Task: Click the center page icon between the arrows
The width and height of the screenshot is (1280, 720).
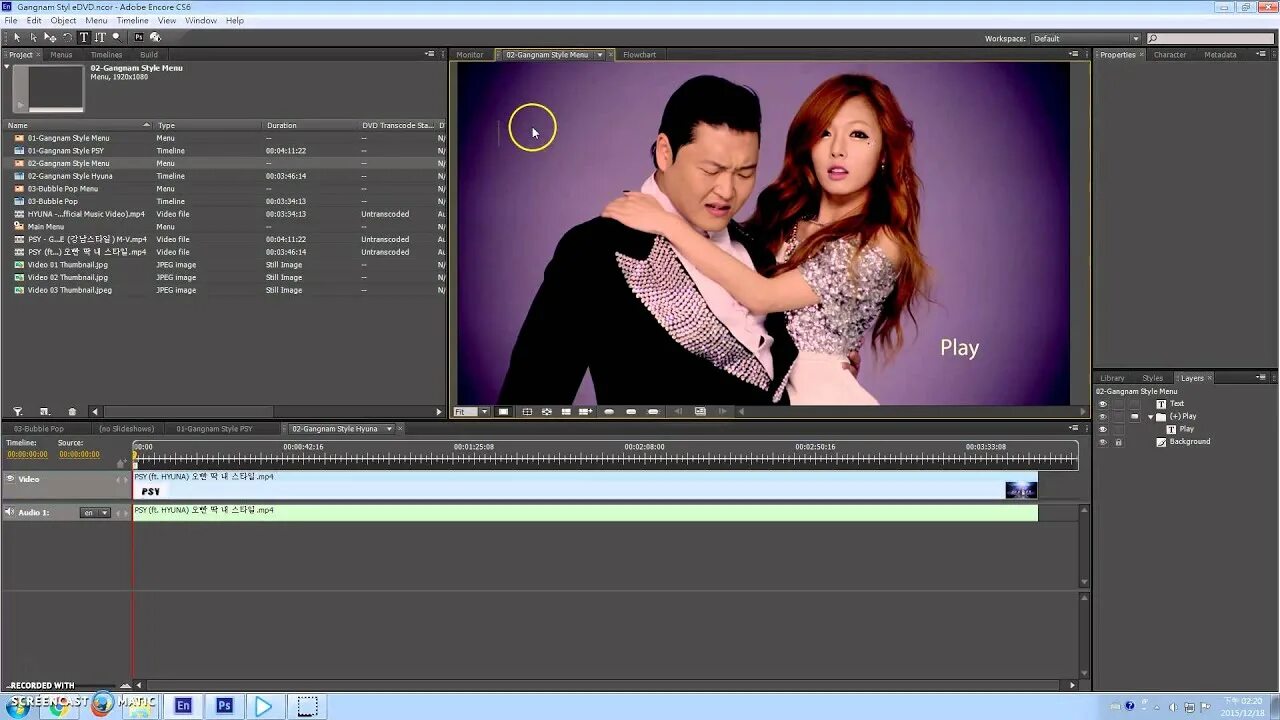Action: 700,411
